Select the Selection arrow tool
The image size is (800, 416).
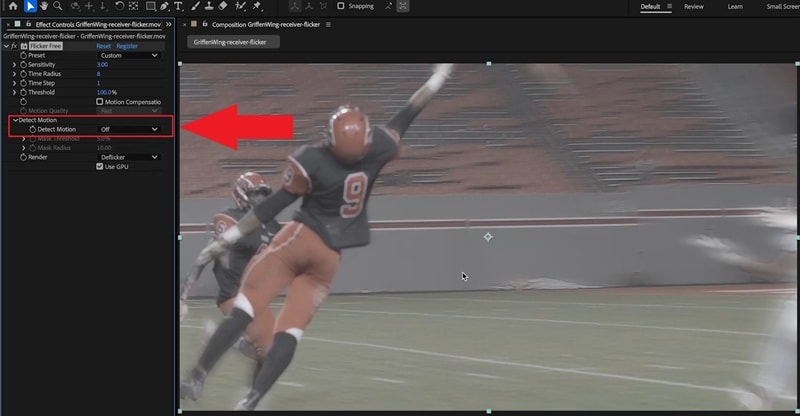coord(30,6)
